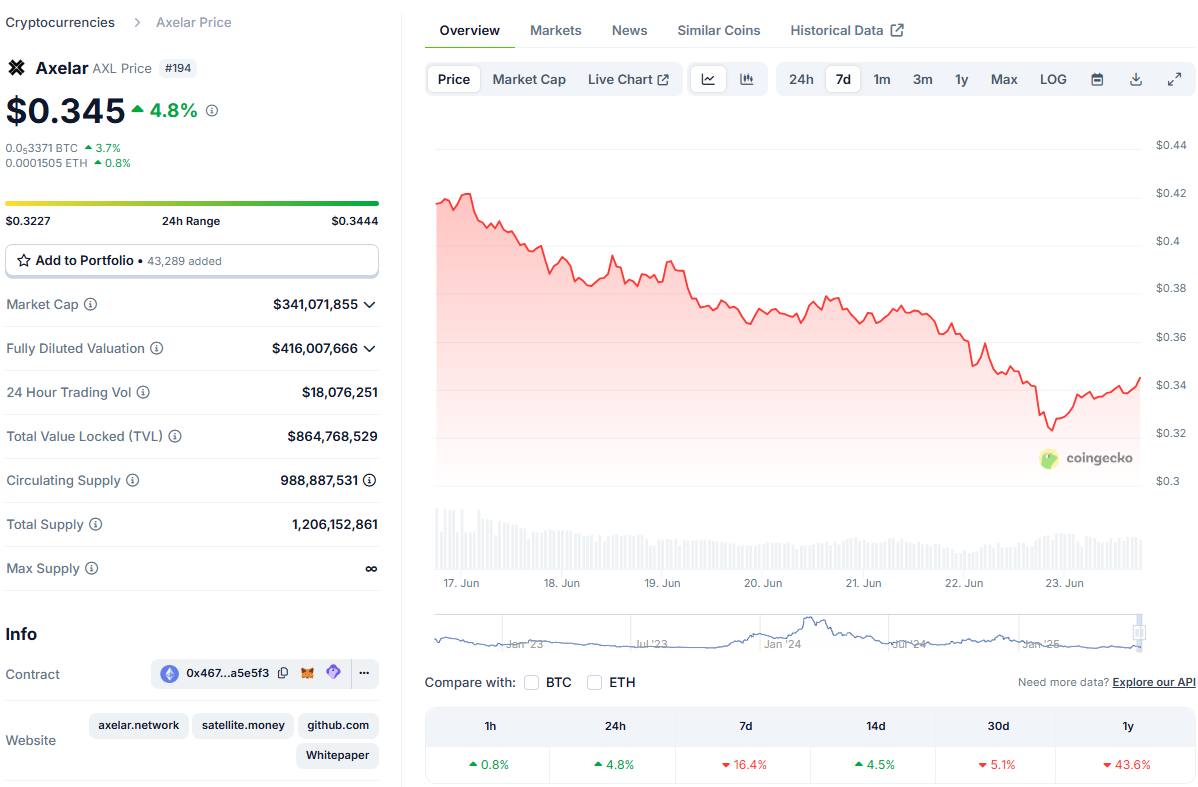The image size is (1198, 787).
Task: Select 1m chart timeframe
Action: pos(882,79)
